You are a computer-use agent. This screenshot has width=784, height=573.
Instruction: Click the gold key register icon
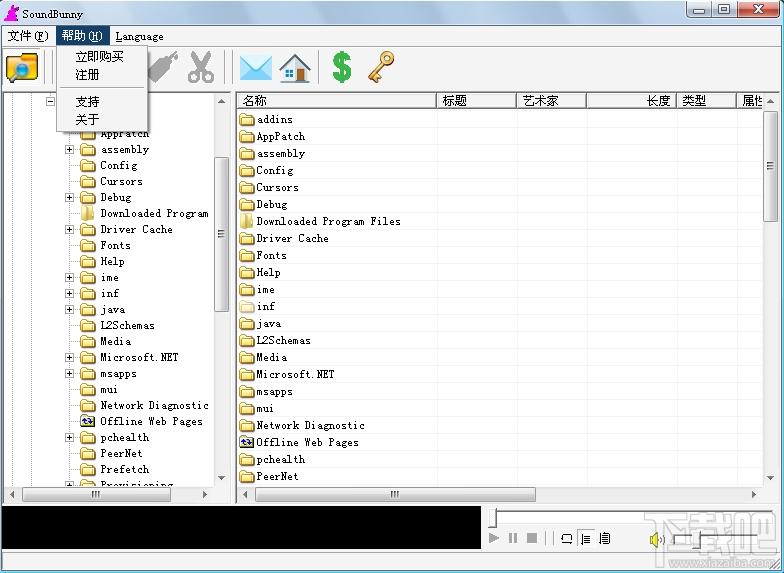tap(381, 66)
